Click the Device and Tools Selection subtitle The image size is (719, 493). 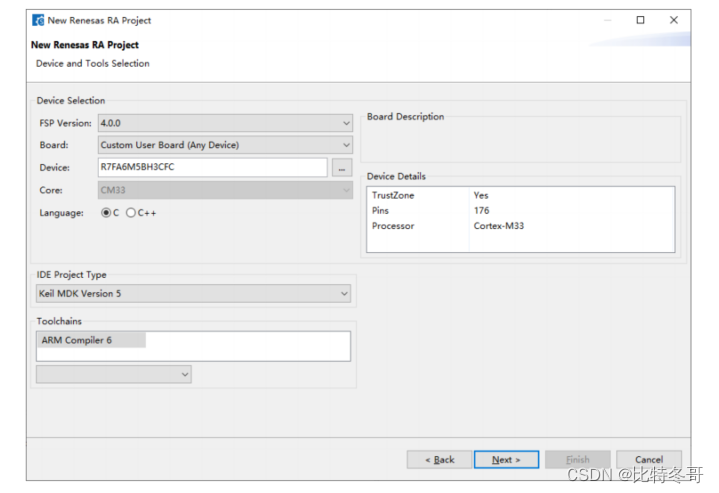tap(93, 63)
